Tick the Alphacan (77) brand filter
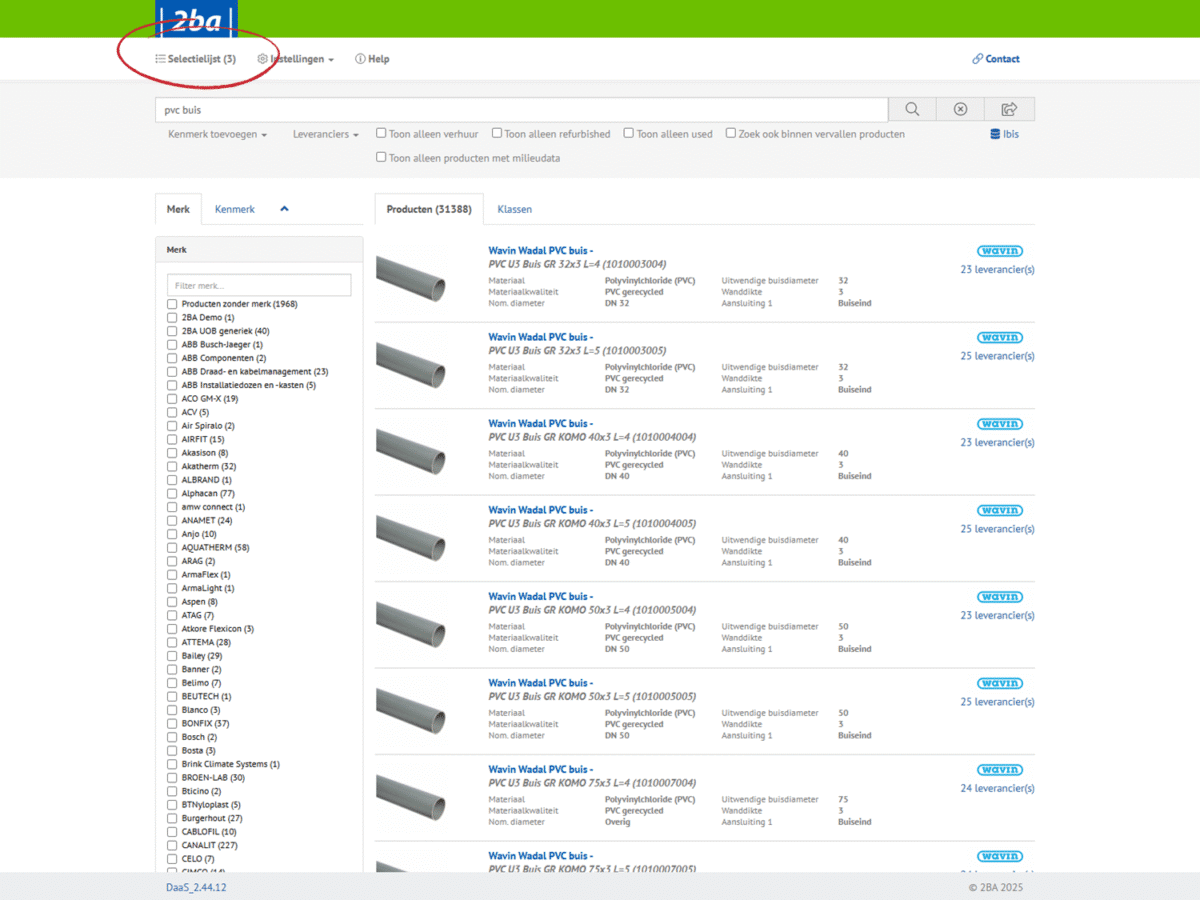Screen dimensions: 1200x900 (x=172, y=493)
